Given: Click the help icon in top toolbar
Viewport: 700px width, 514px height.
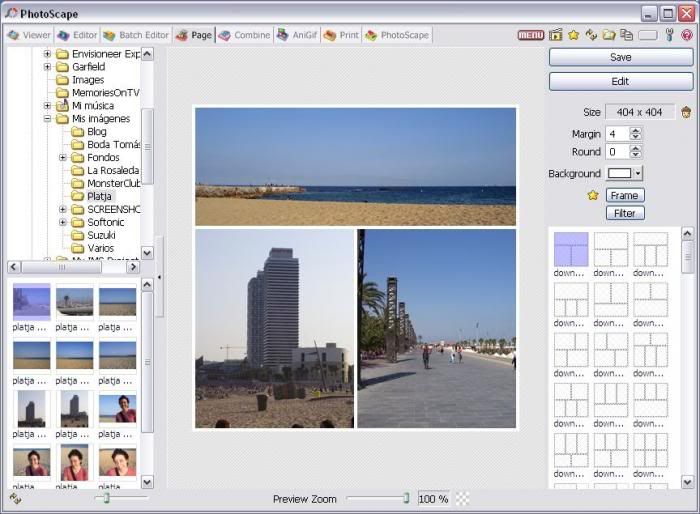Looking at the screenshot, I should 687,35.
